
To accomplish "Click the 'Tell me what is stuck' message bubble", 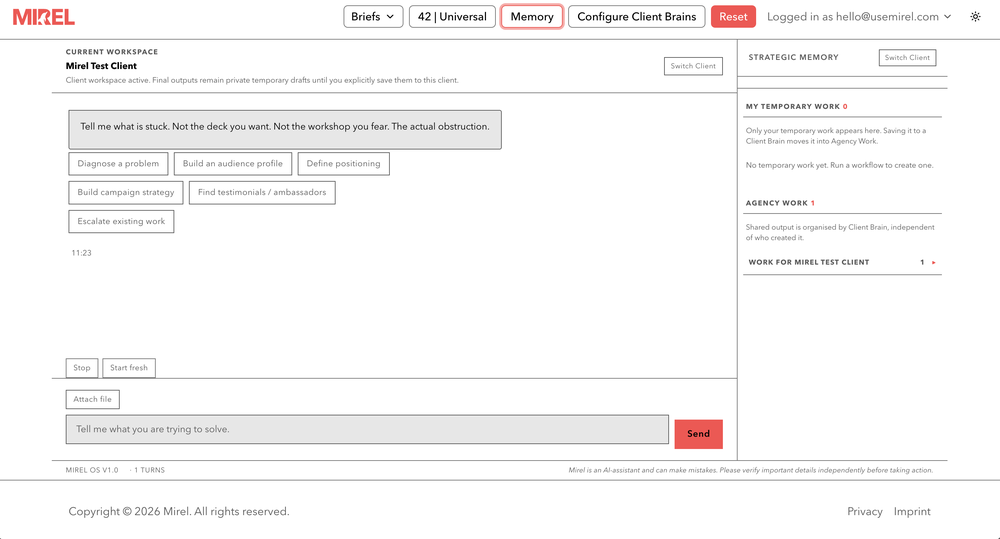I will coord(285,129).
